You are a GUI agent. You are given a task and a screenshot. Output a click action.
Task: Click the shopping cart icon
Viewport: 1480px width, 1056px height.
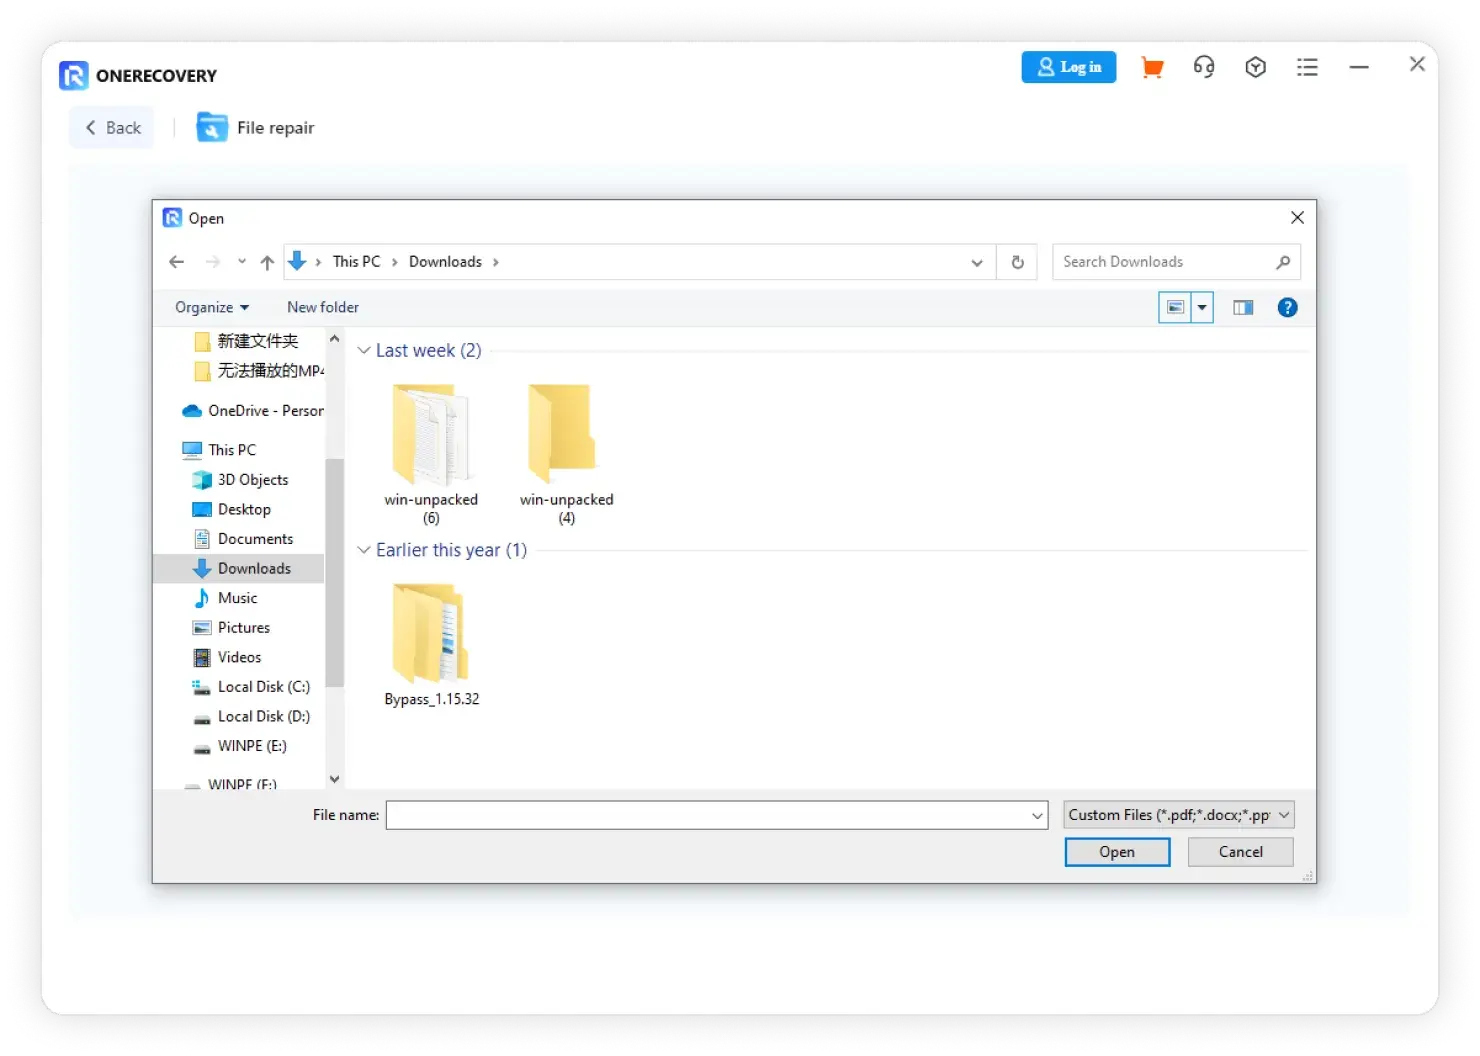[1152, 68]
